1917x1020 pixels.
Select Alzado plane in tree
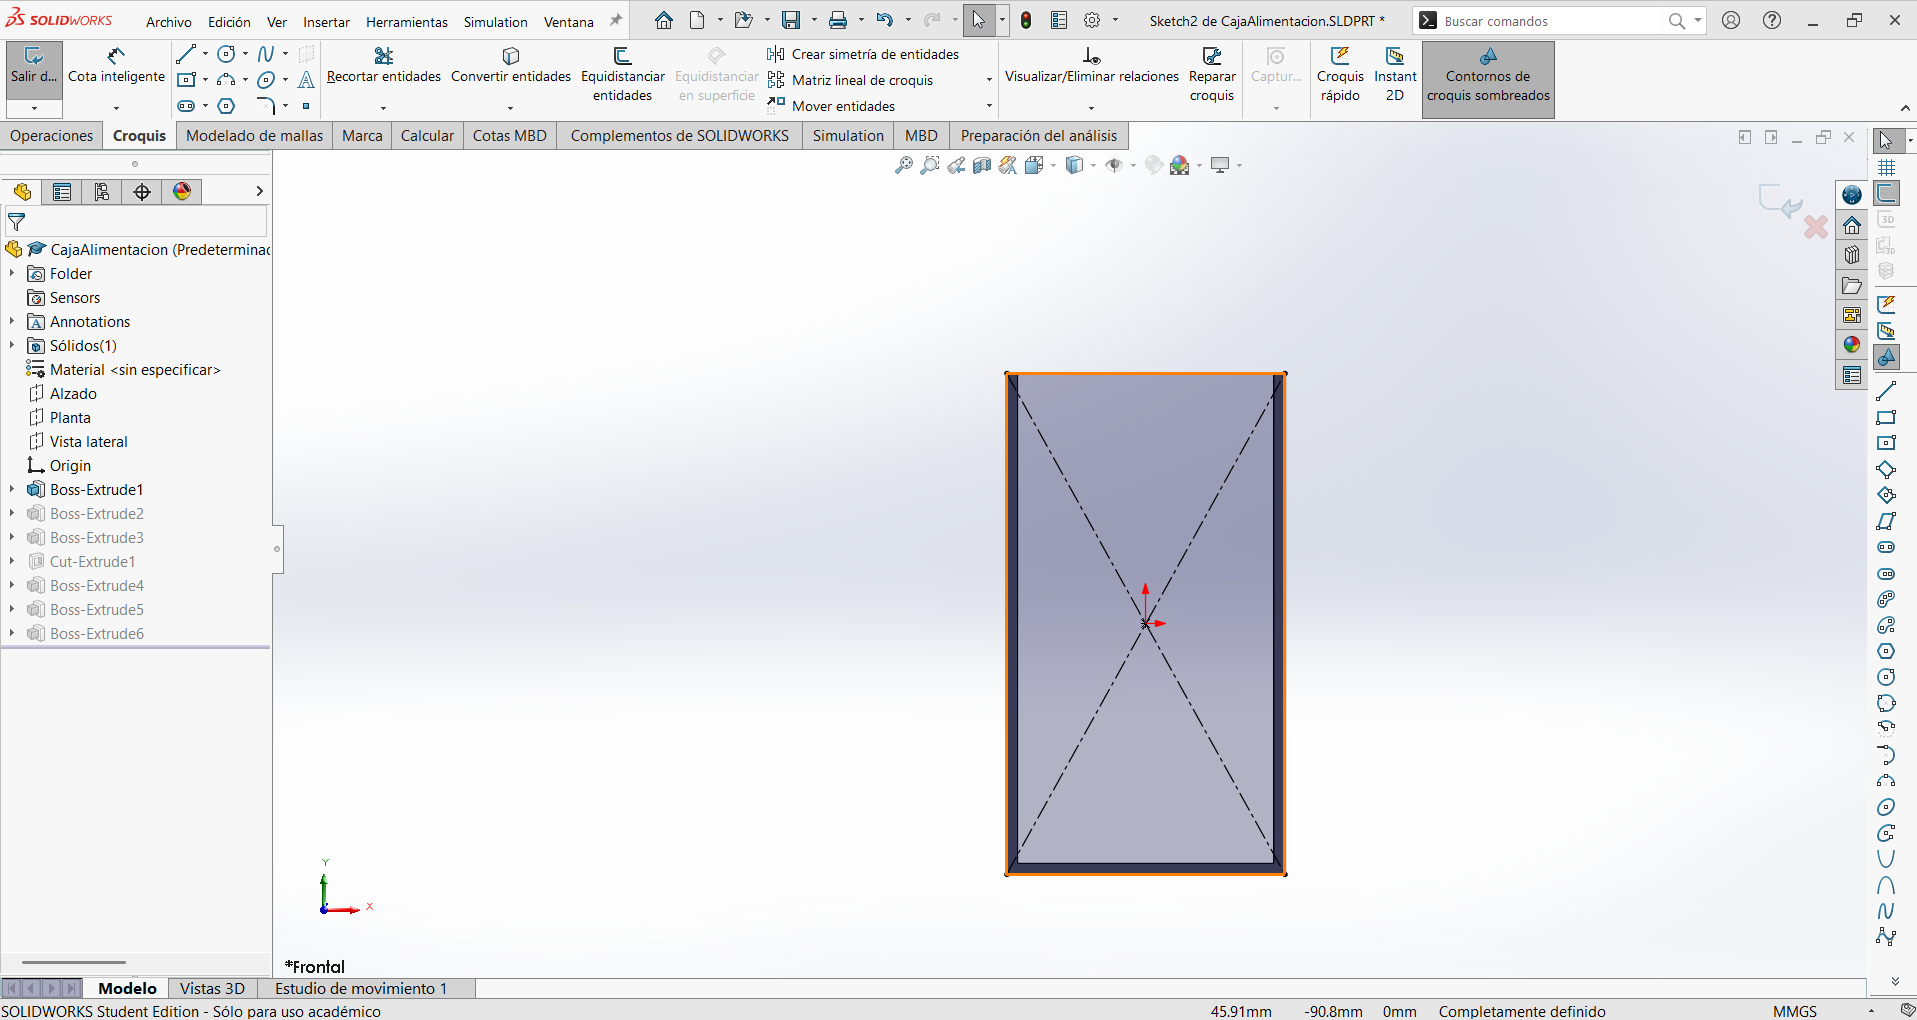tap(73, 393)
